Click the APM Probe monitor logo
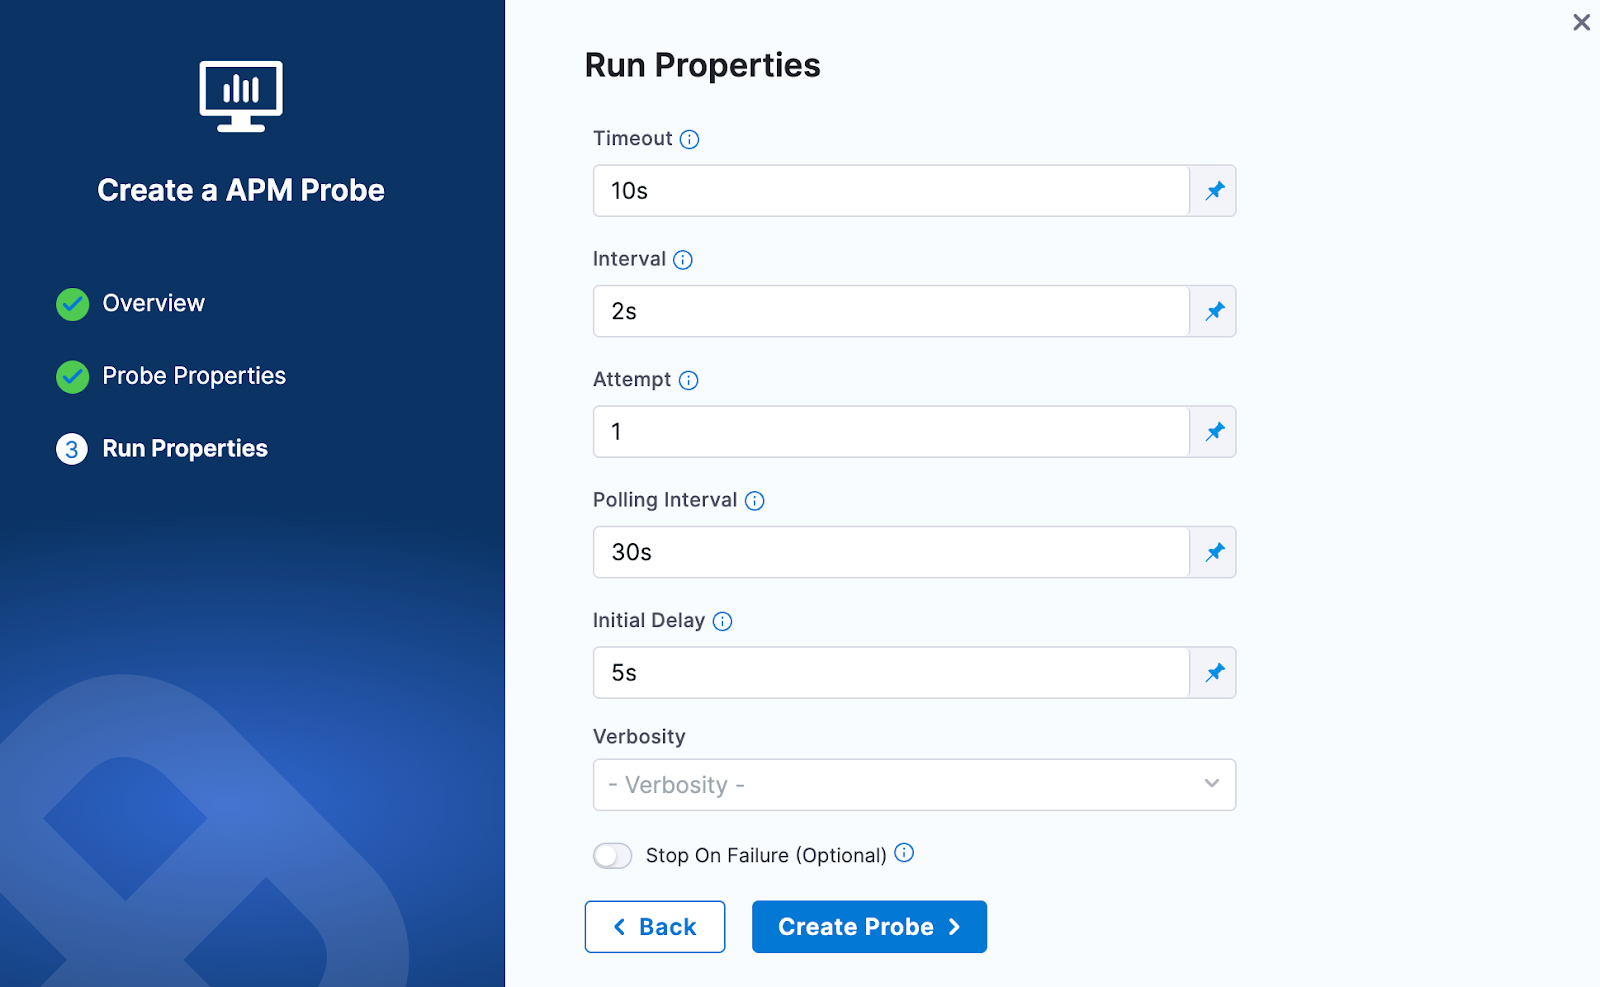 click(240, 96)
